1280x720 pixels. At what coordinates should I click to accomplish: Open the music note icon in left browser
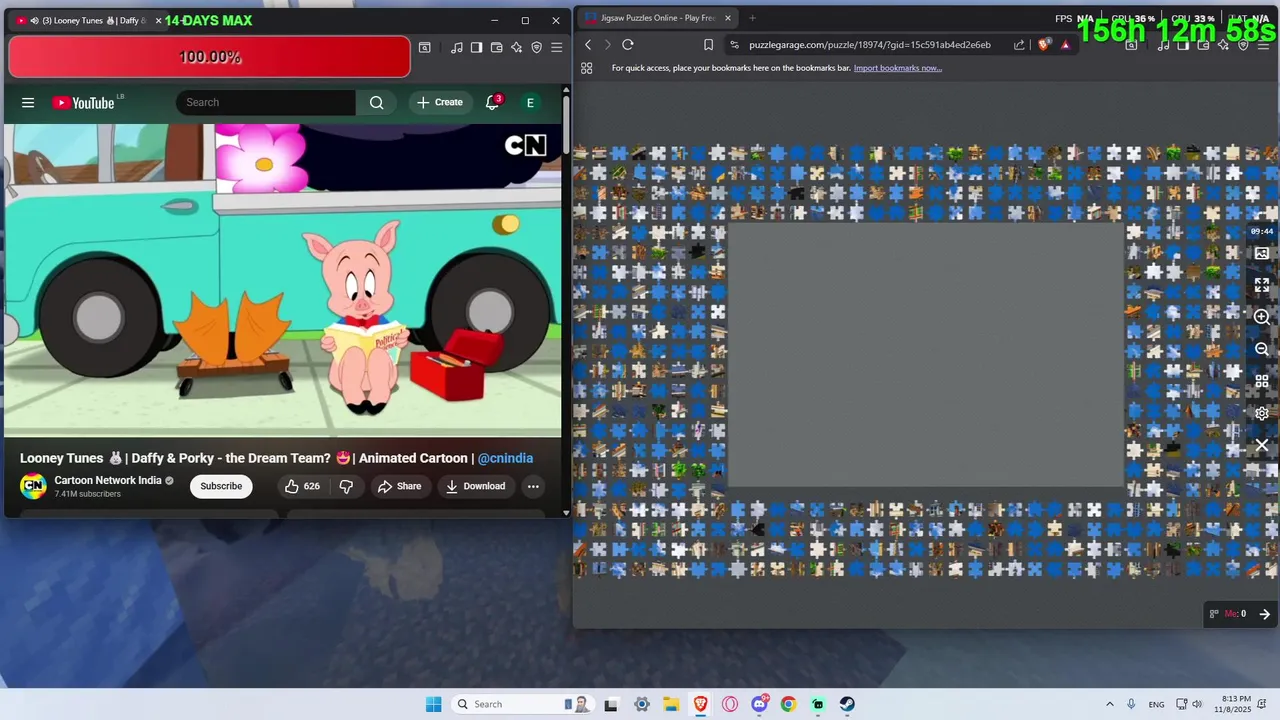pos(457,47)
